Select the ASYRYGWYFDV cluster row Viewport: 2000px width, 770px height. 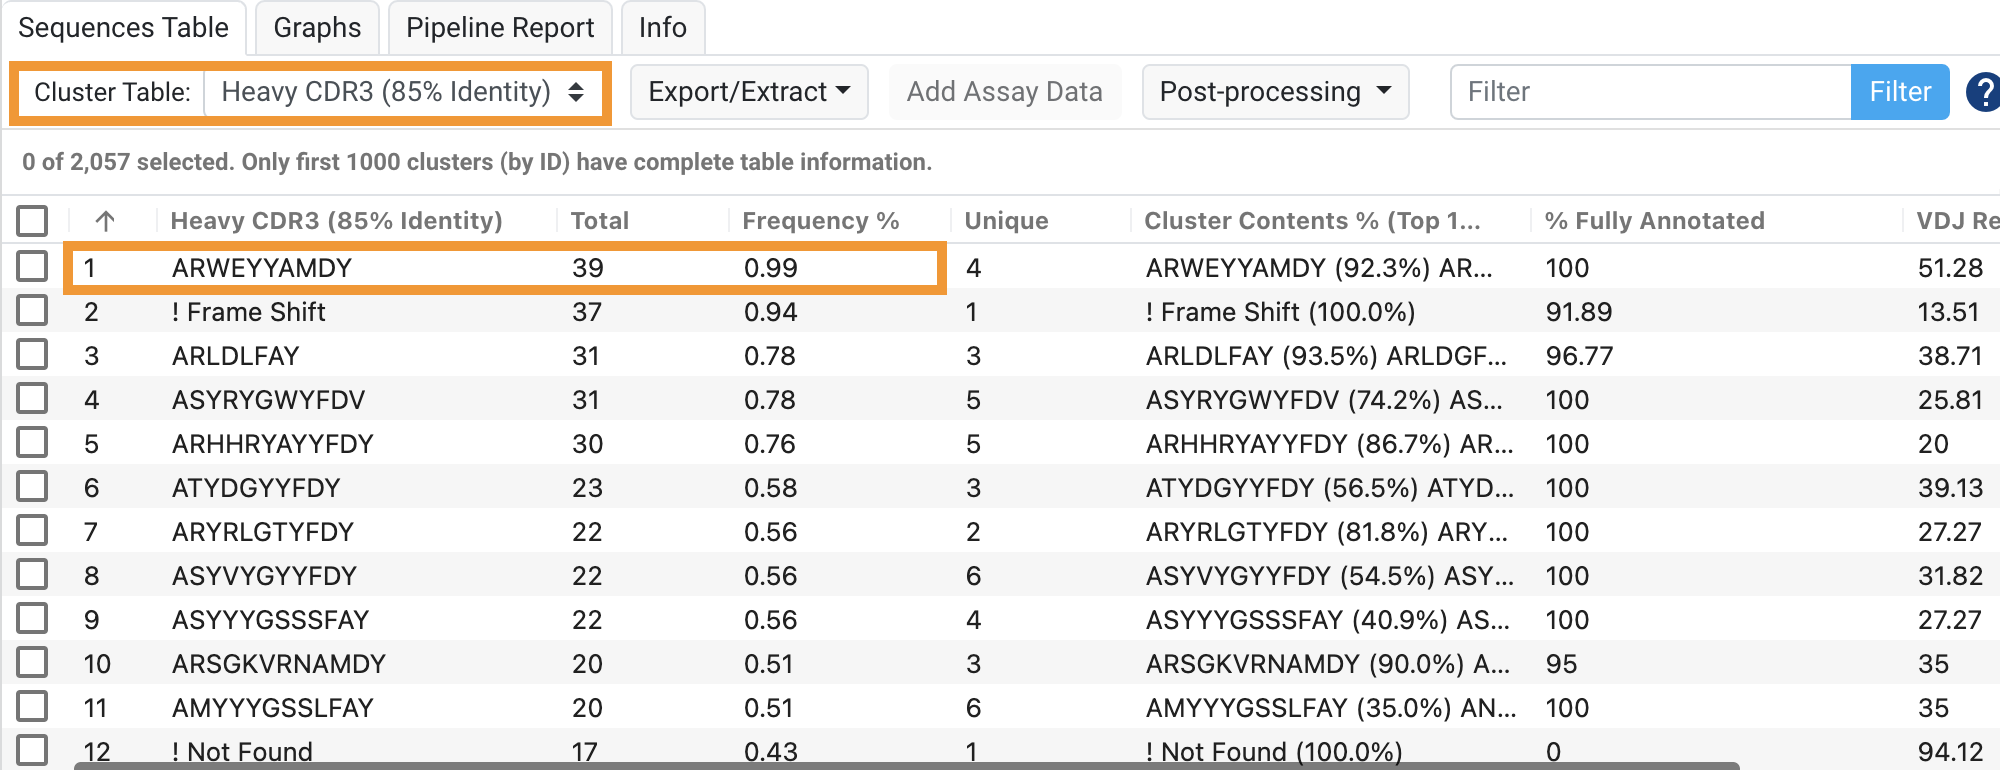(269, 400)
